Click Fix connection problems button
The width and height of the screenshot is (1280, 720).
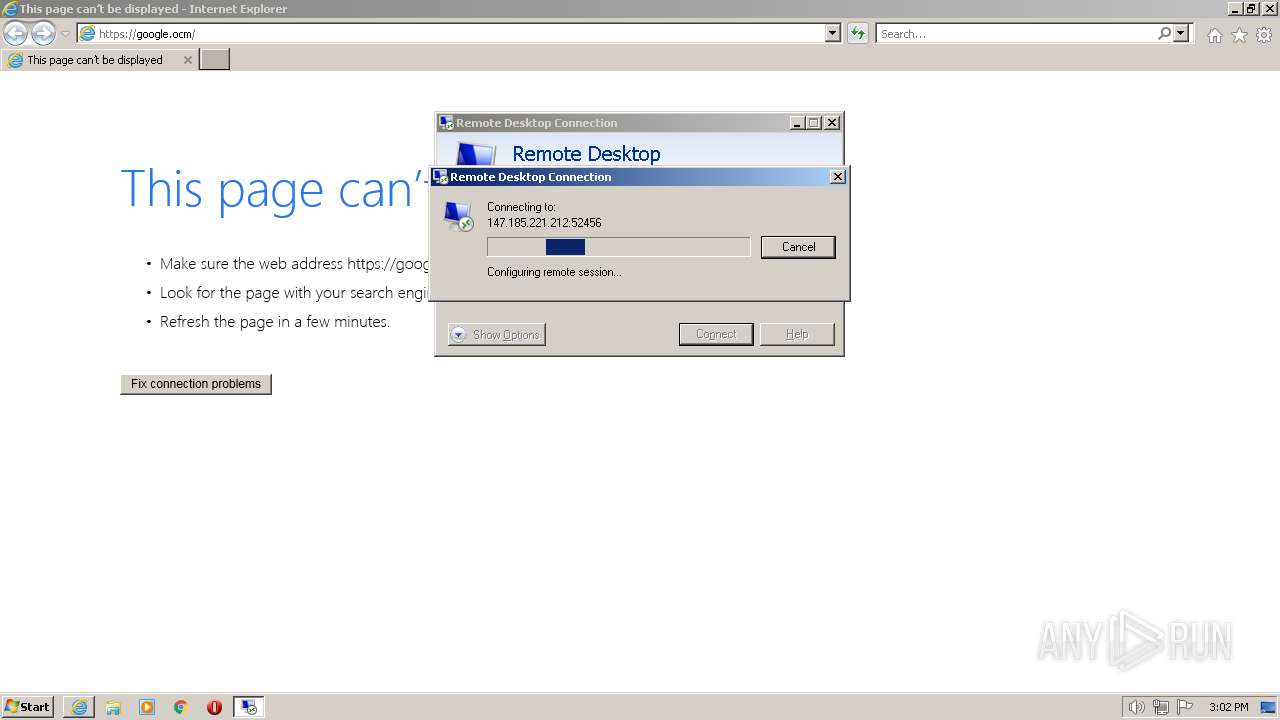tap(196, 384)
